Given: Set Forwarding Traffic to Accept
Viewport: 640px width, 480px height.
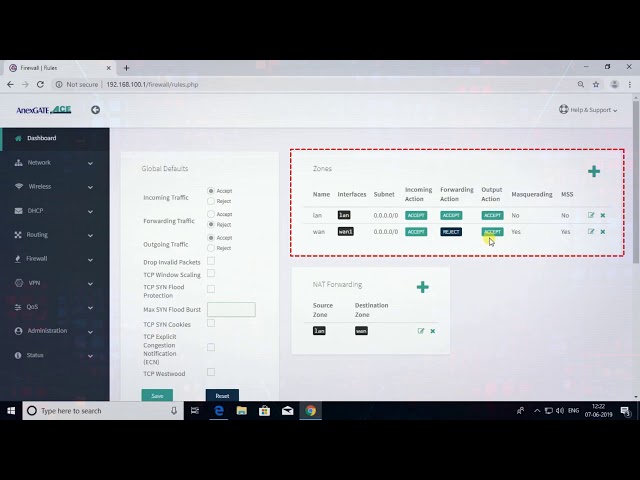Looking at the screenshot, I should [x=211, y=214].
